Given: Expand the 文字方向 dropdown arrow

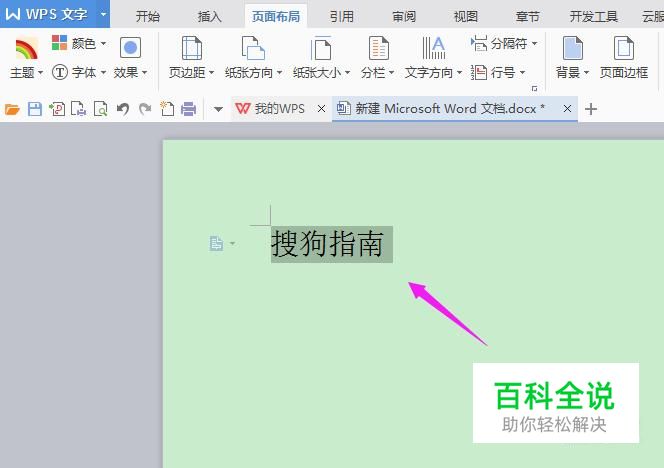Looking at the screenshot, I should tap(459, 73).
